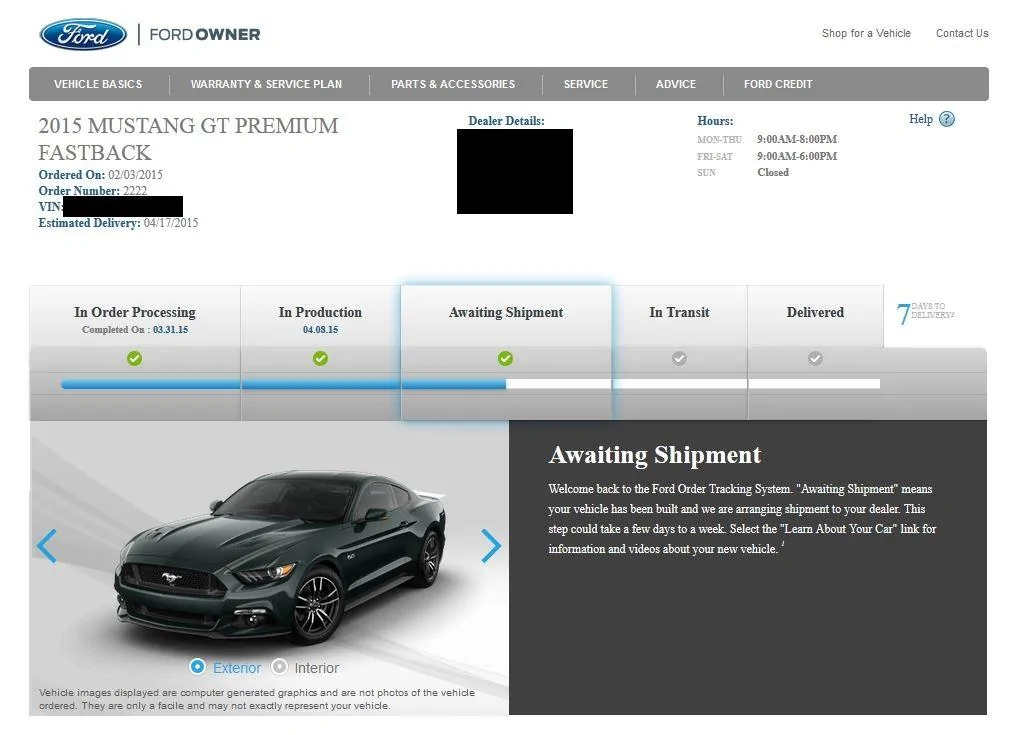
Task: Click the Awaiting Shipment panel heading
Action: pos(654,455)
